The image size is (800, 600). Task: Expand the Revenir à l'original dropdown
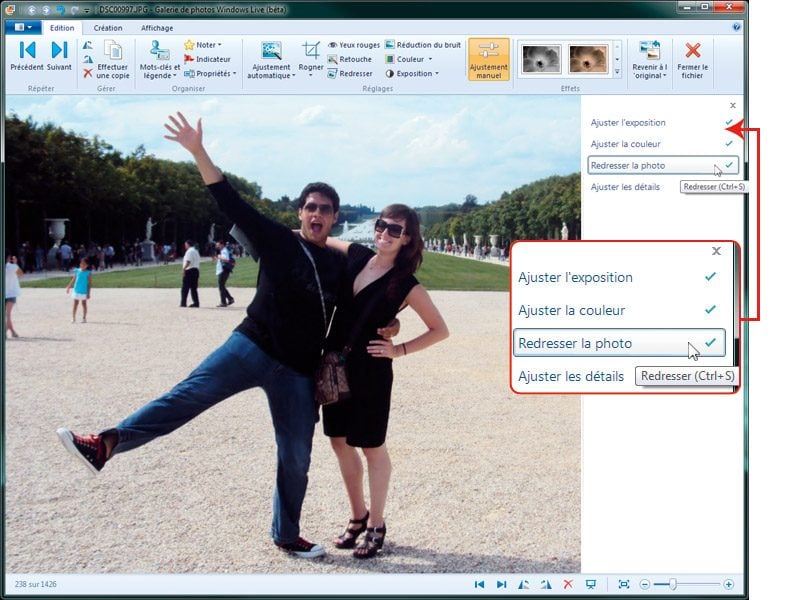click(649, 71)
